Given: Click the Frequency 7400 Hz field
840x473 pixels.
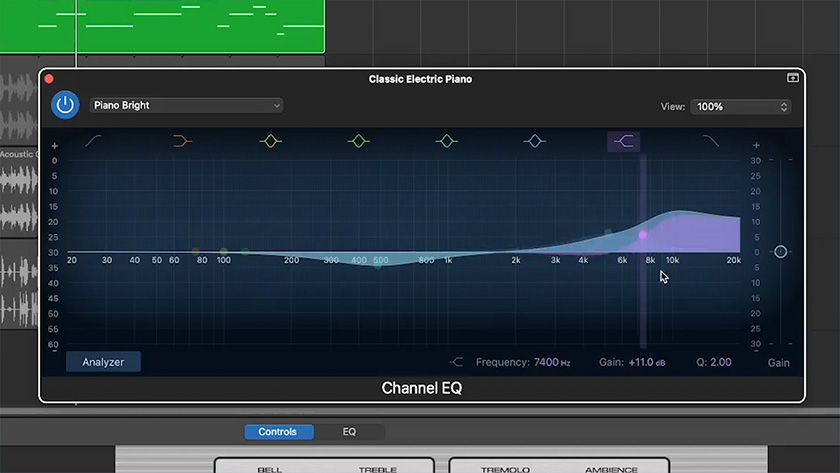Looking at the screenshot, I should point(552,362).
